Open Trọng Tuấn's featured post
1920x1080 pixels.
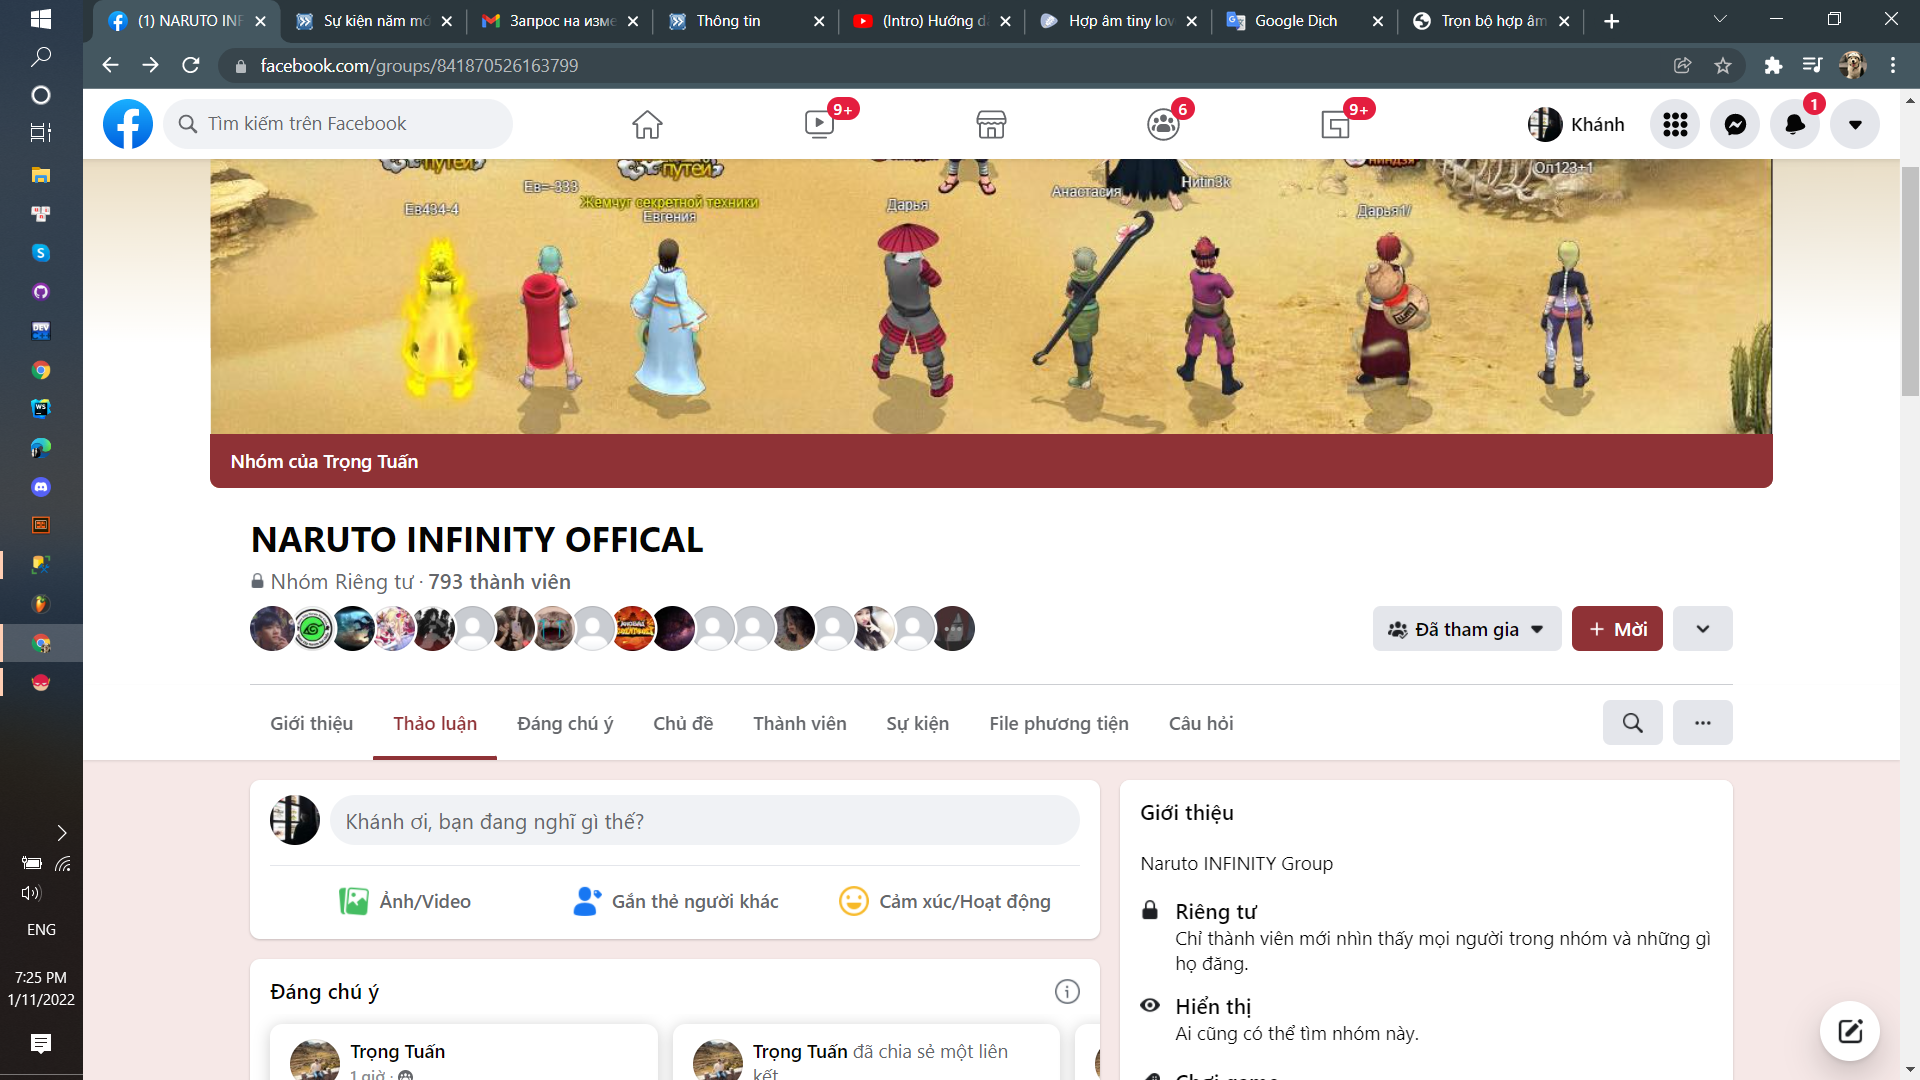pyautogui.click(x=463, y=1052)
